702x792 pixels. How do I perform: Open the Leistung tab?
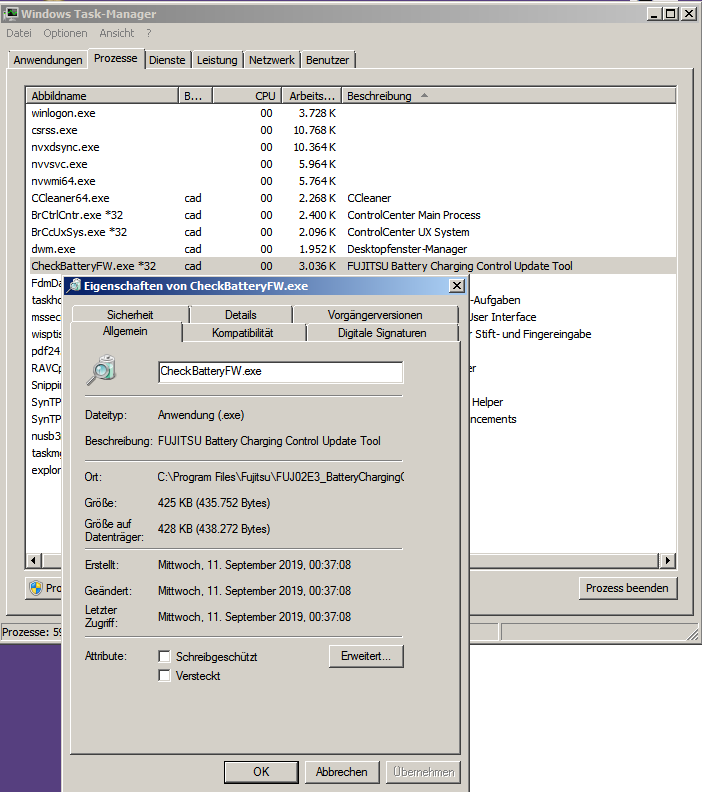(x=217, y=60)
